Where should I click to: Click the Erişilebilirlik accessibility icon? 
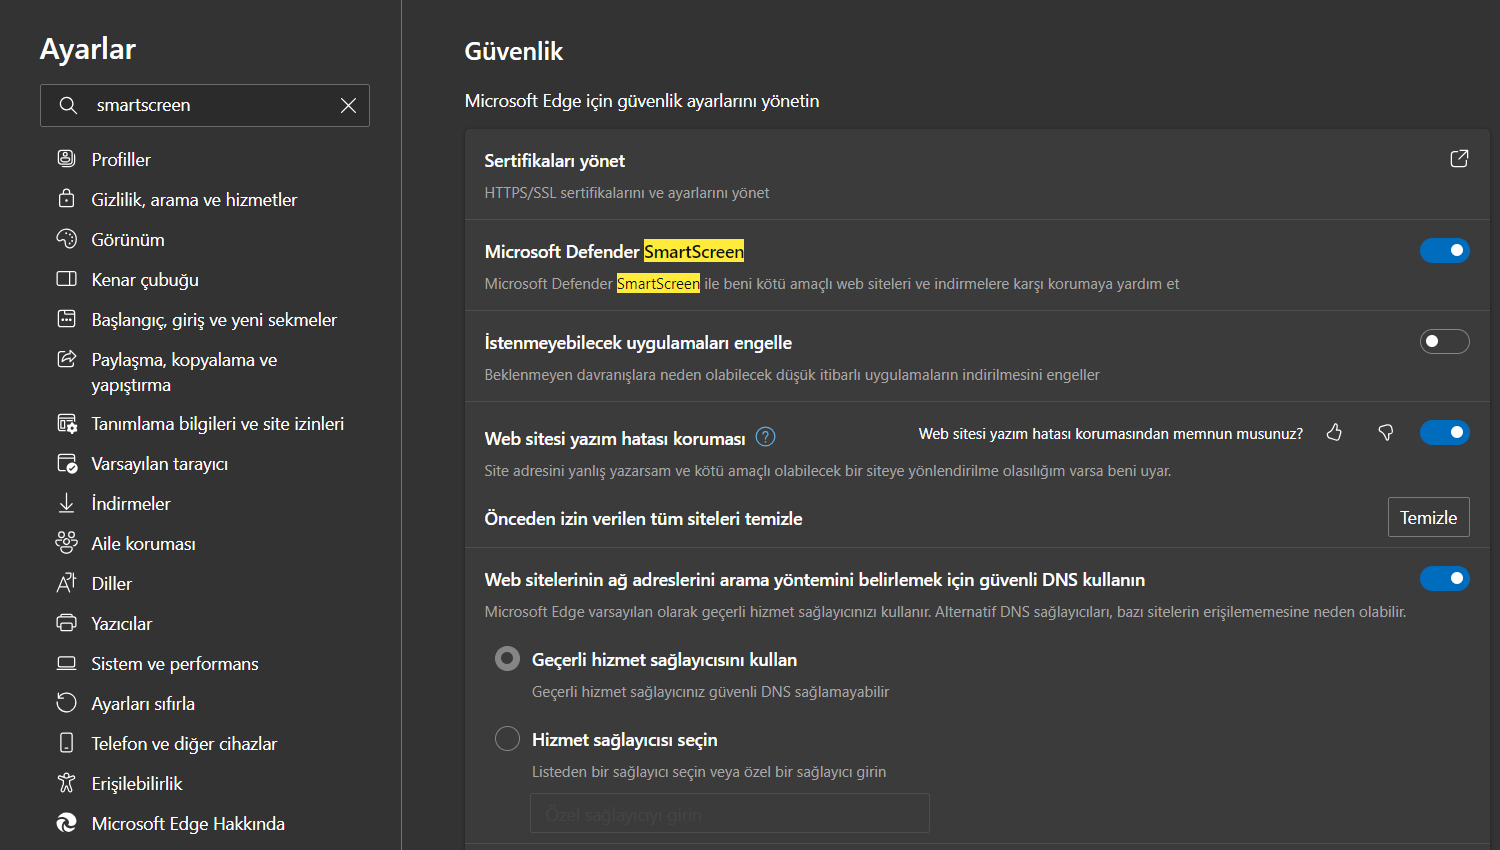tap(67, 783)
